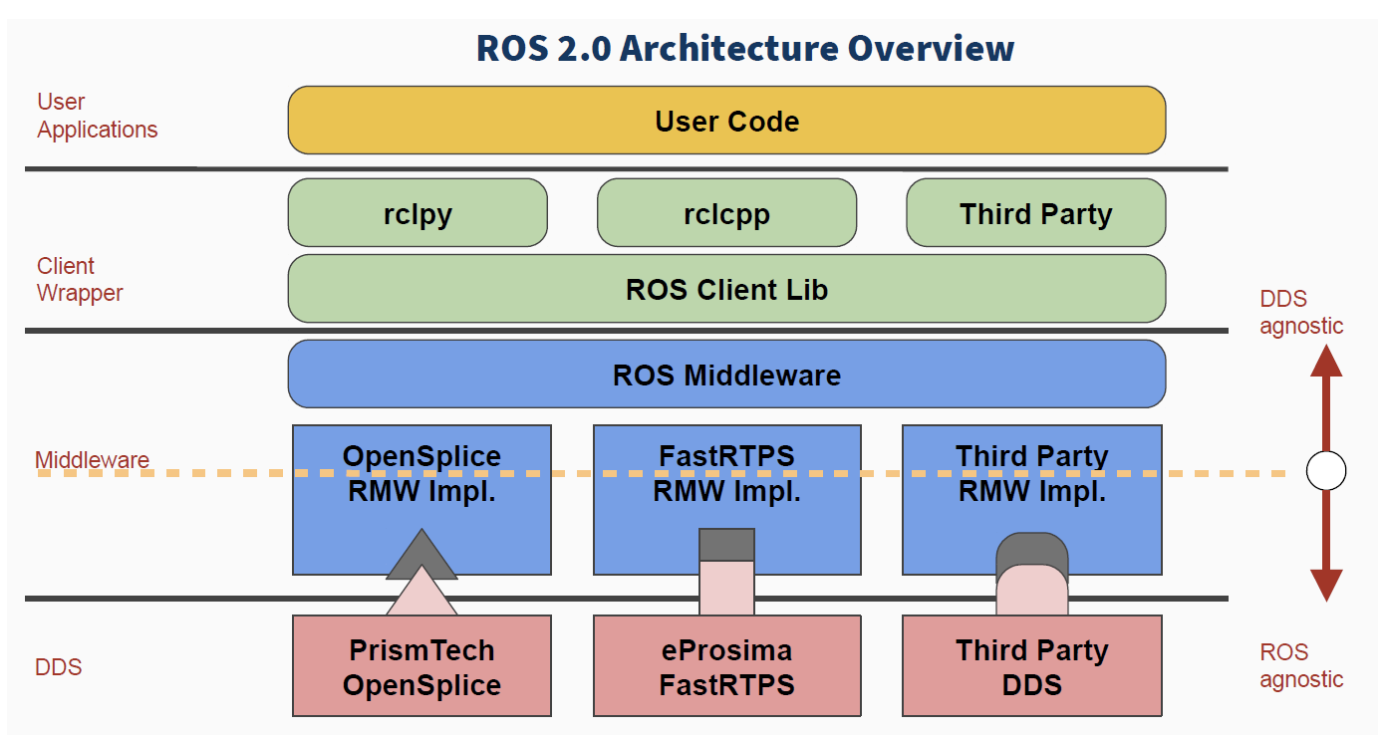Select the Third Party RMW Impl. box

point(1032,500)
